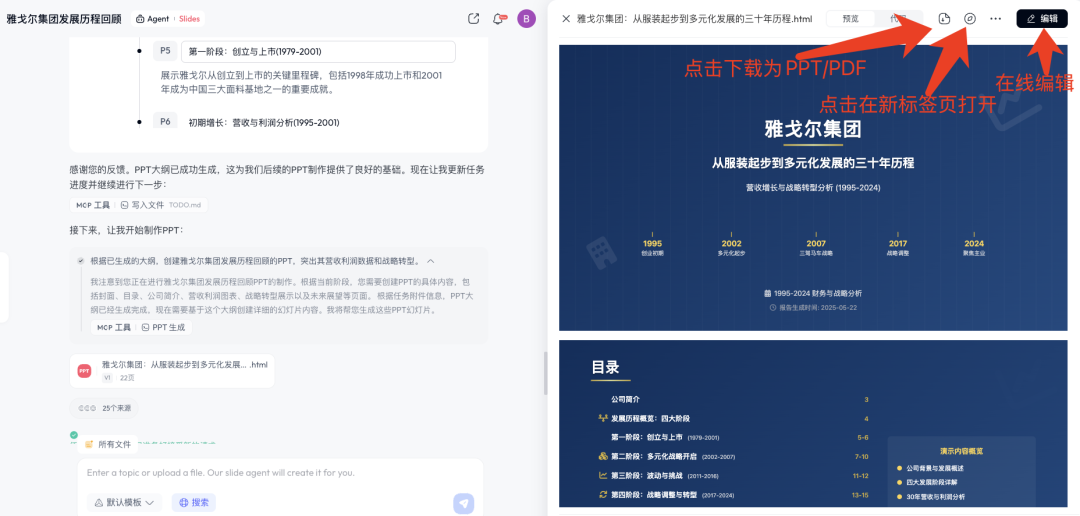Open the three-dot more options menu
The image size is (1080, 516).
coord(995,19)
